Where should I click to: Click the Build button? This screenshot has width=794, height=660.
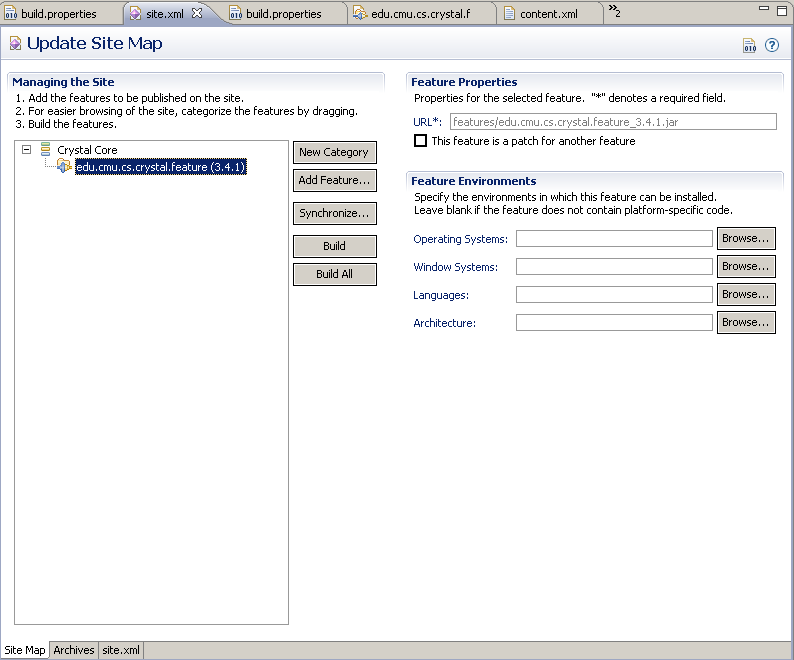(x=335, y=246)
